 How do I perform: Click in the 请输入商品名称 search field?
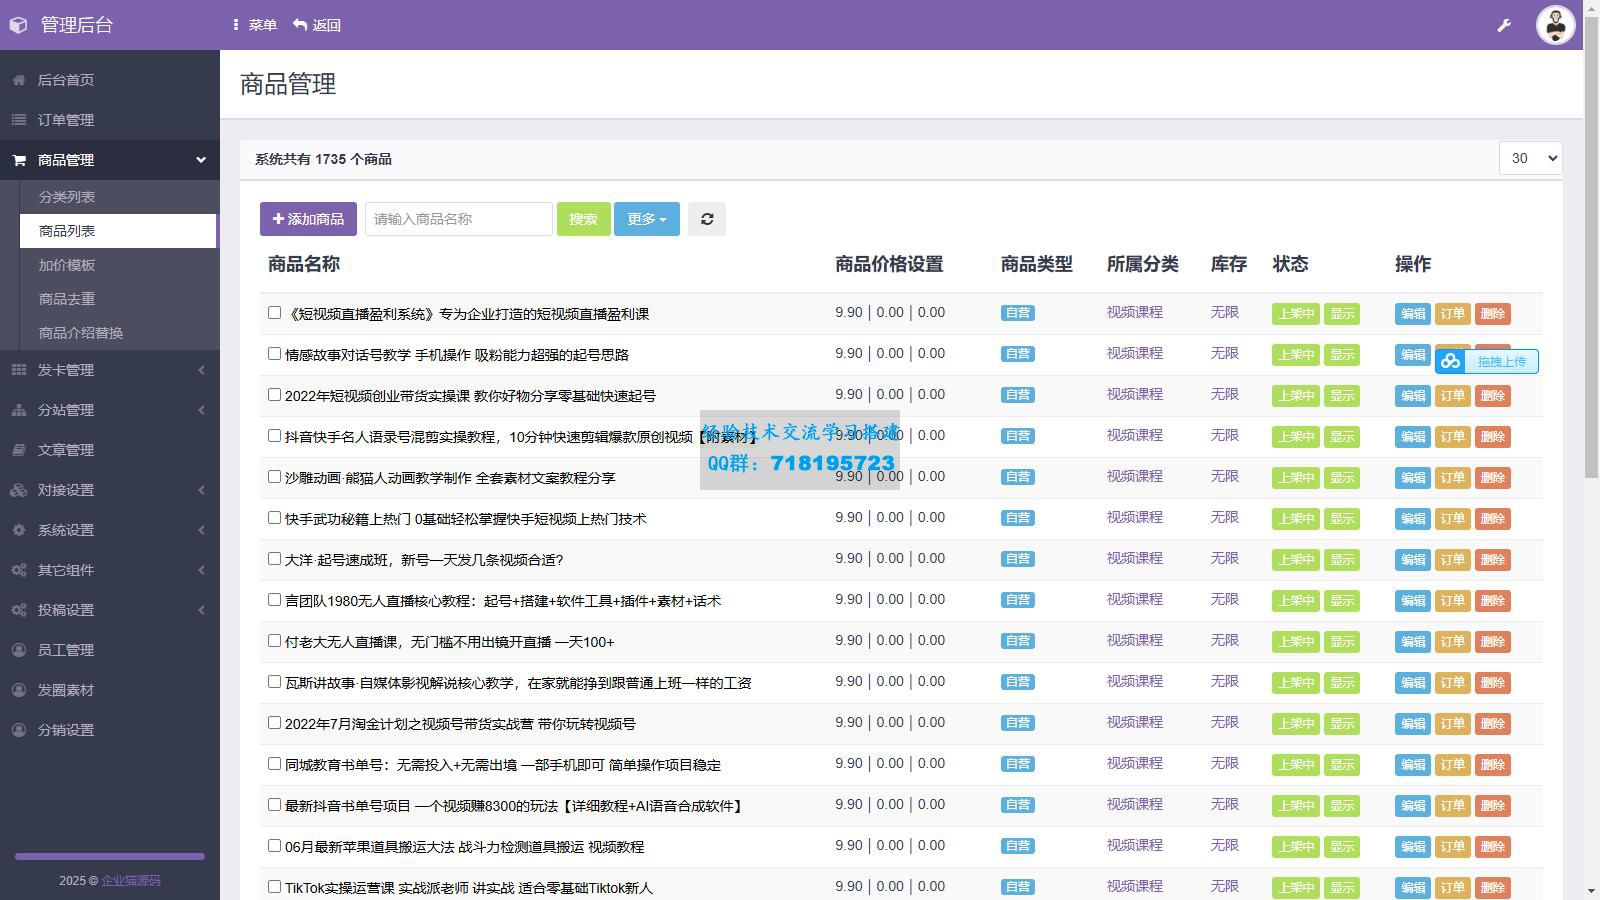459,219
